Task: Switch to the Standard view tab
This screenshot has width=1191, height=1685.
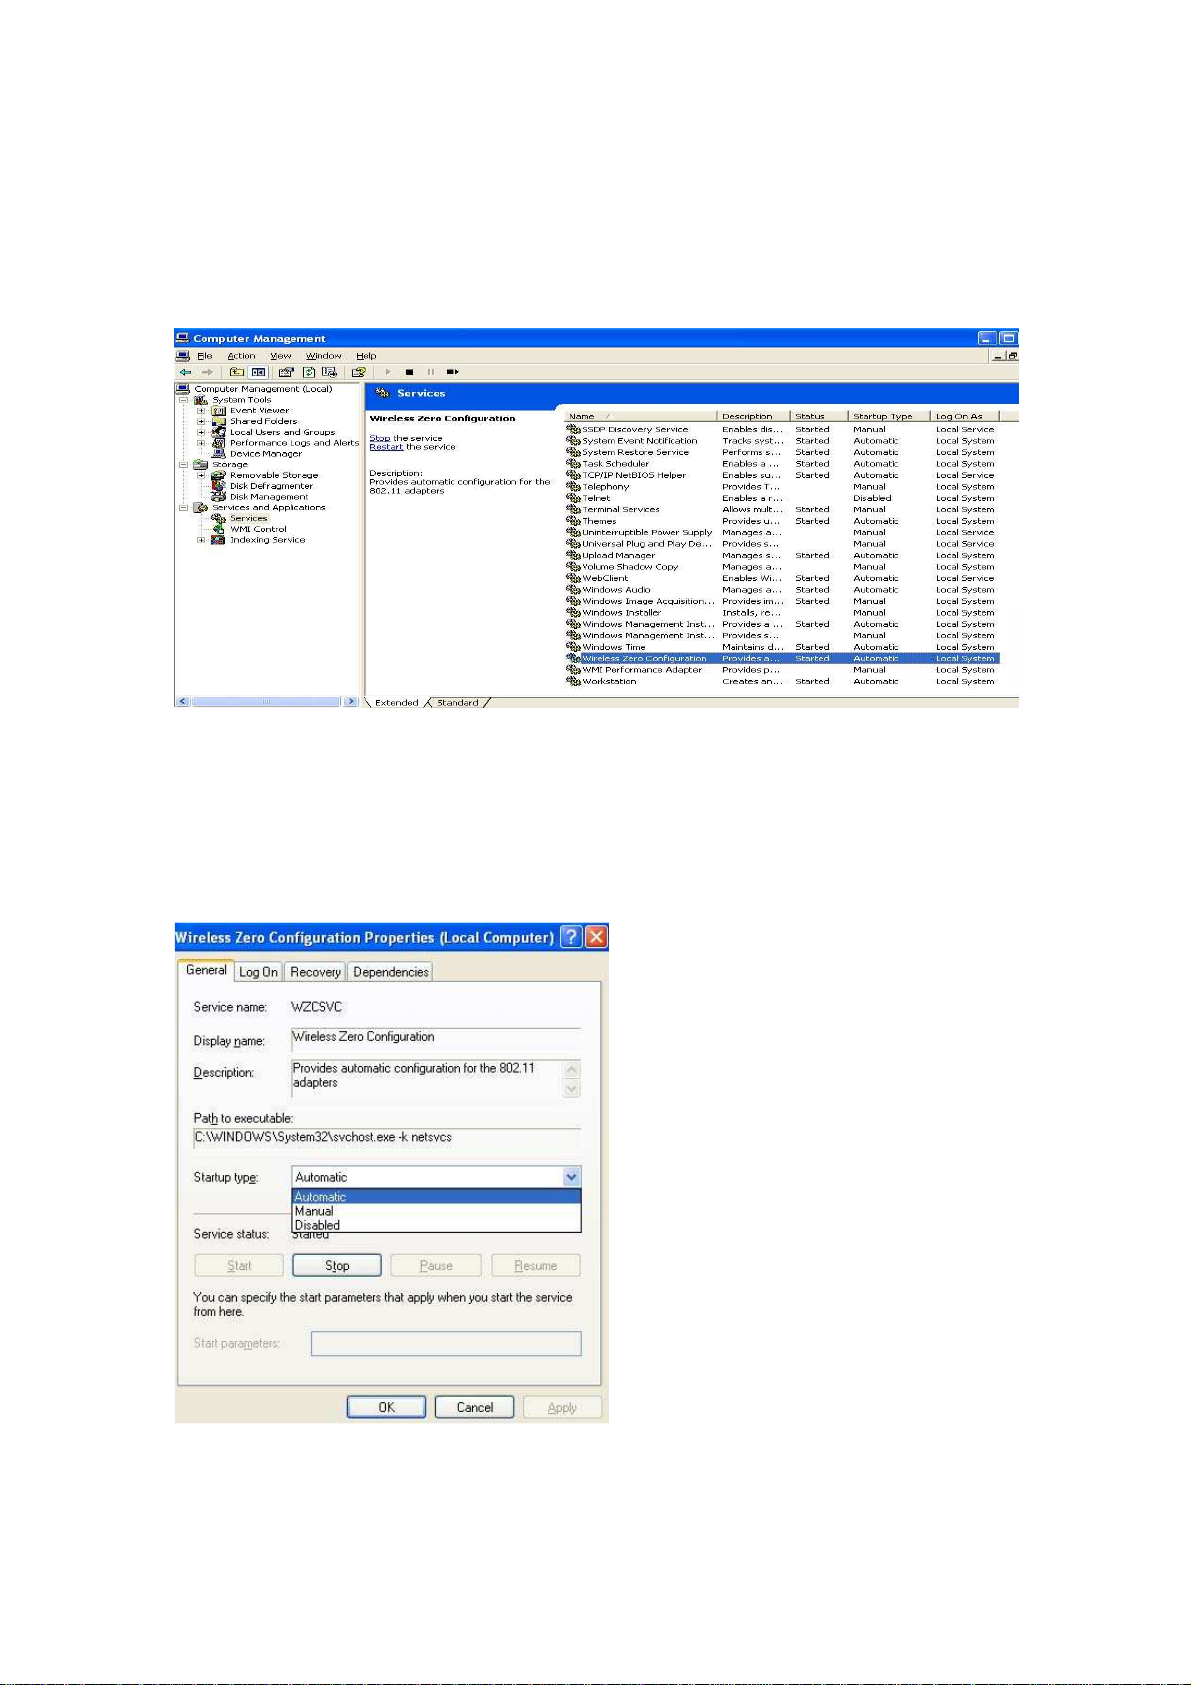Action: (458, 703)
